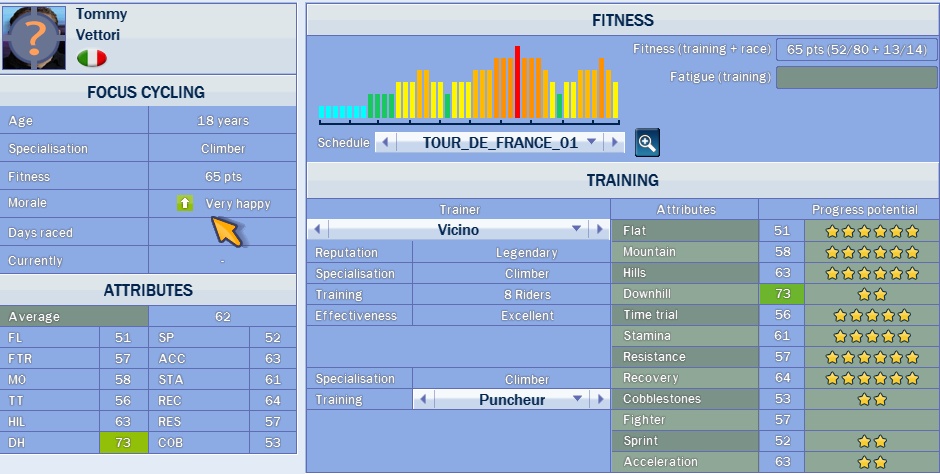Click the Italian flag icon
Screen dimensions: 940x474
(x=91, y=58)
